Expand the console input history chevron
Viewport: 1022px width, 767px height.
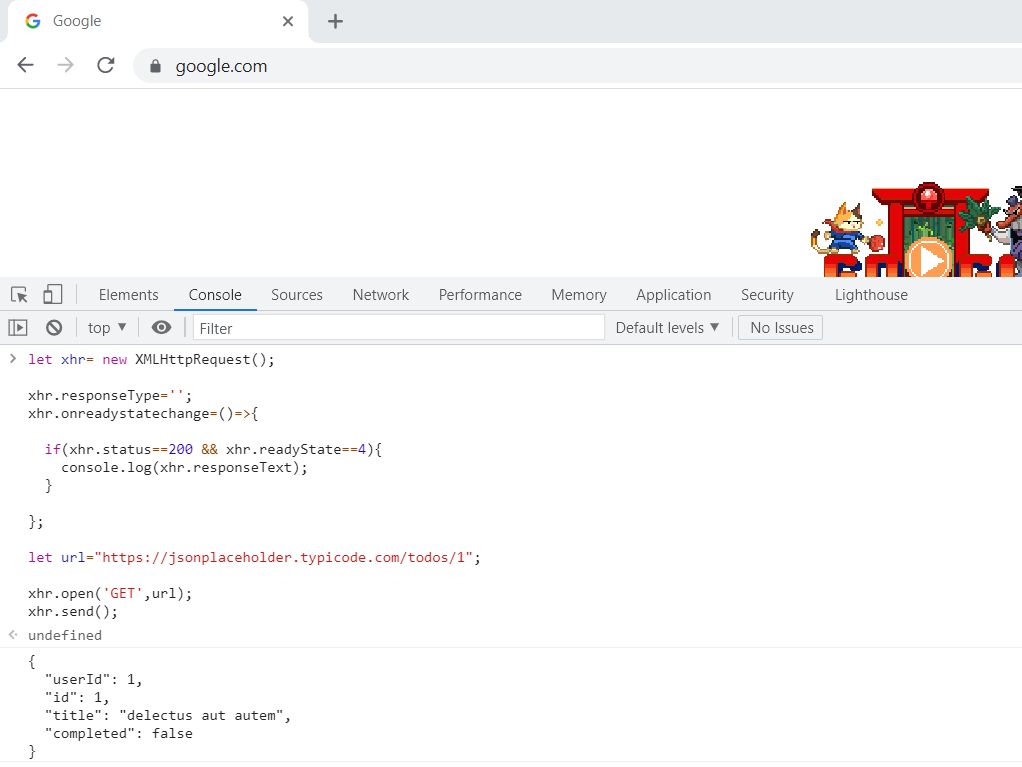[x=10, y=359]
